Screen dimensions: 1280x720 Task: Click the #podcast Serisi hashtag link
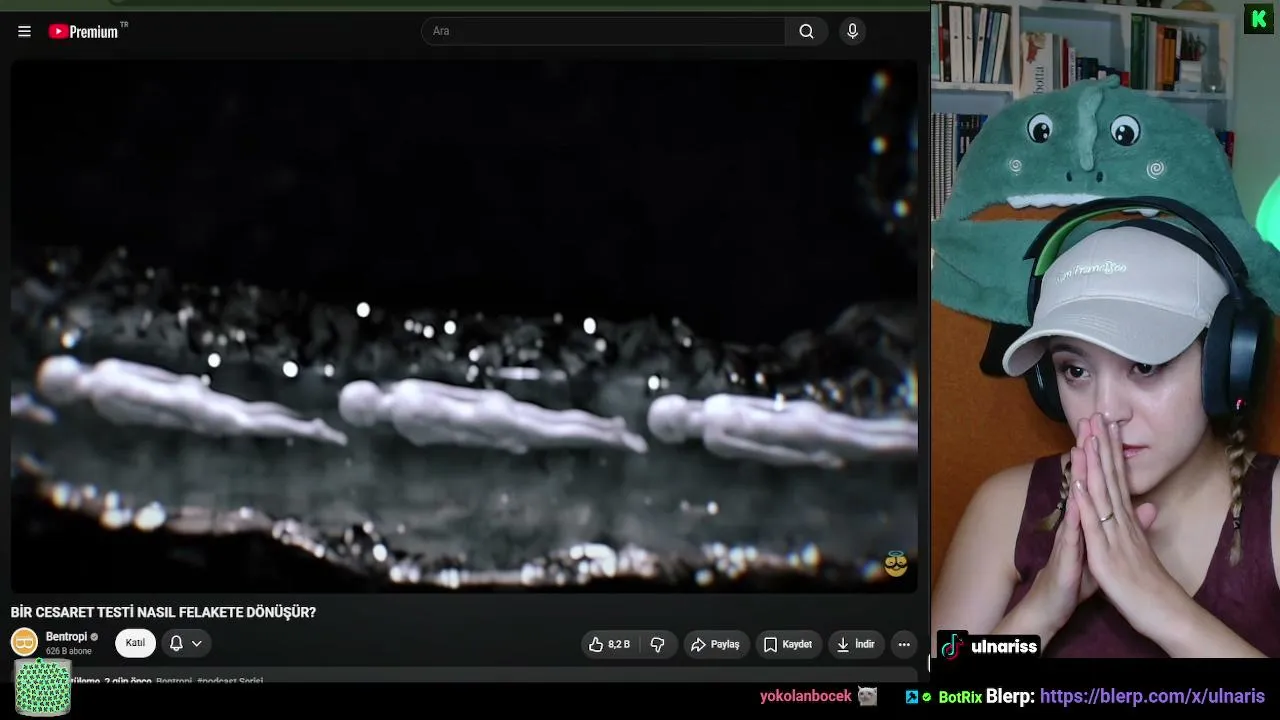230,681
